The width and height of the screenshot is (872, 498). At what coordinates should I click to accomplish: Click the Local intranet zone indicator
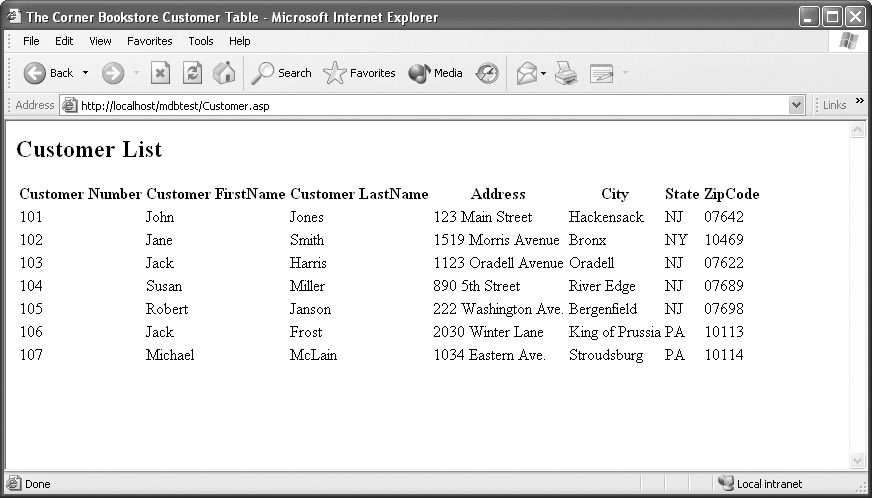pyautogui.click(x=760, y=484)
